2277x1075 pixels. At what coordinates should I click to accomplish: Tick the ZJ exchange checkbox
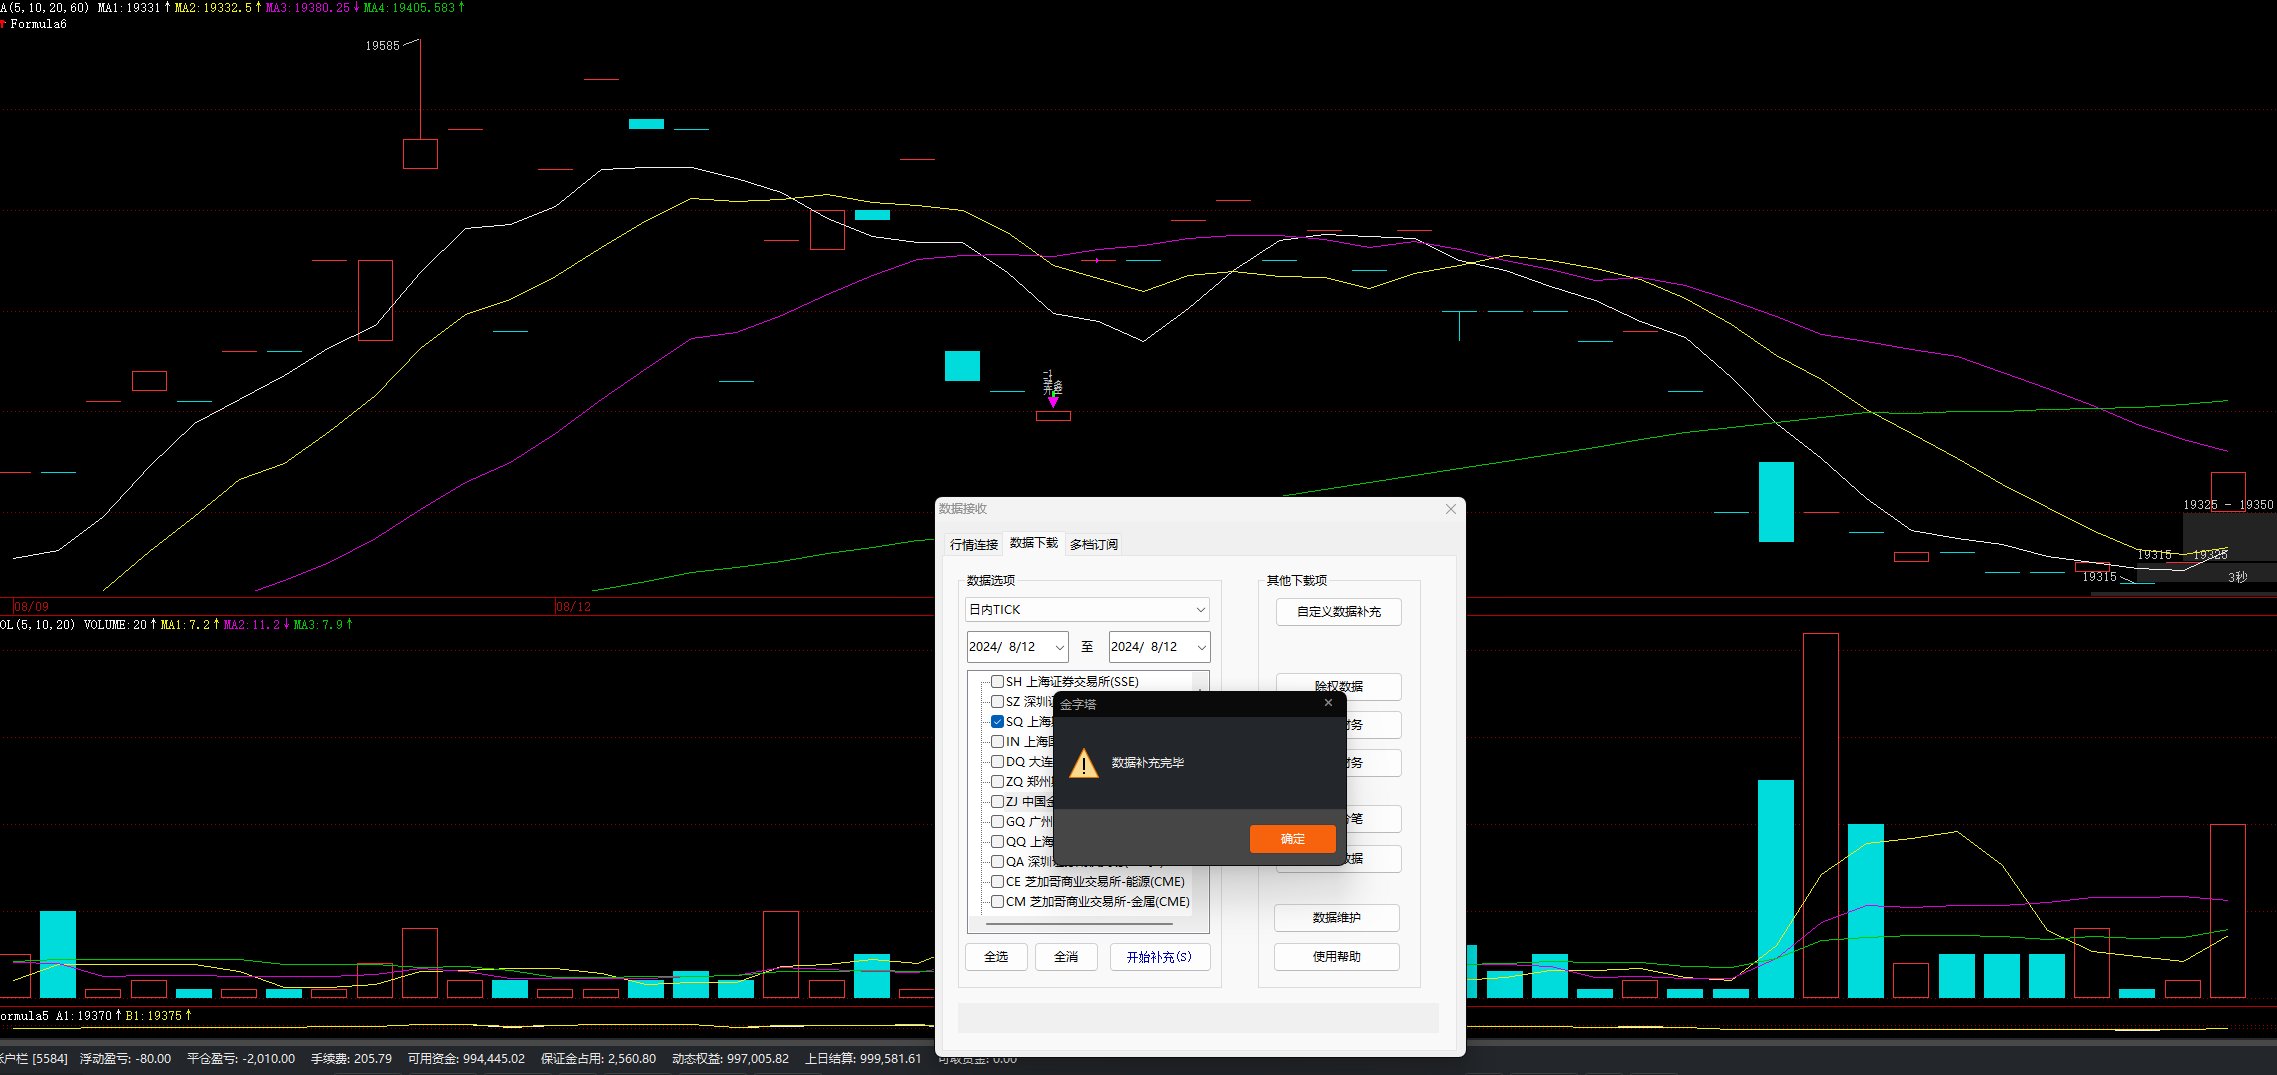[997, 802]
